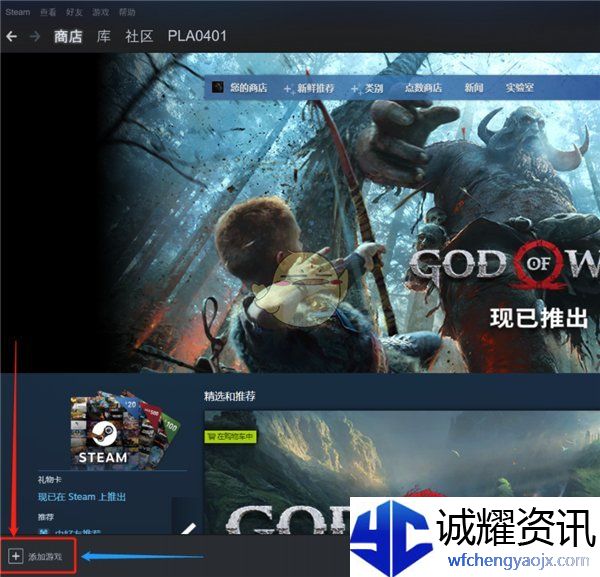Switch to the 商店 tab
The image size is (600, 577).
(68, 37)
